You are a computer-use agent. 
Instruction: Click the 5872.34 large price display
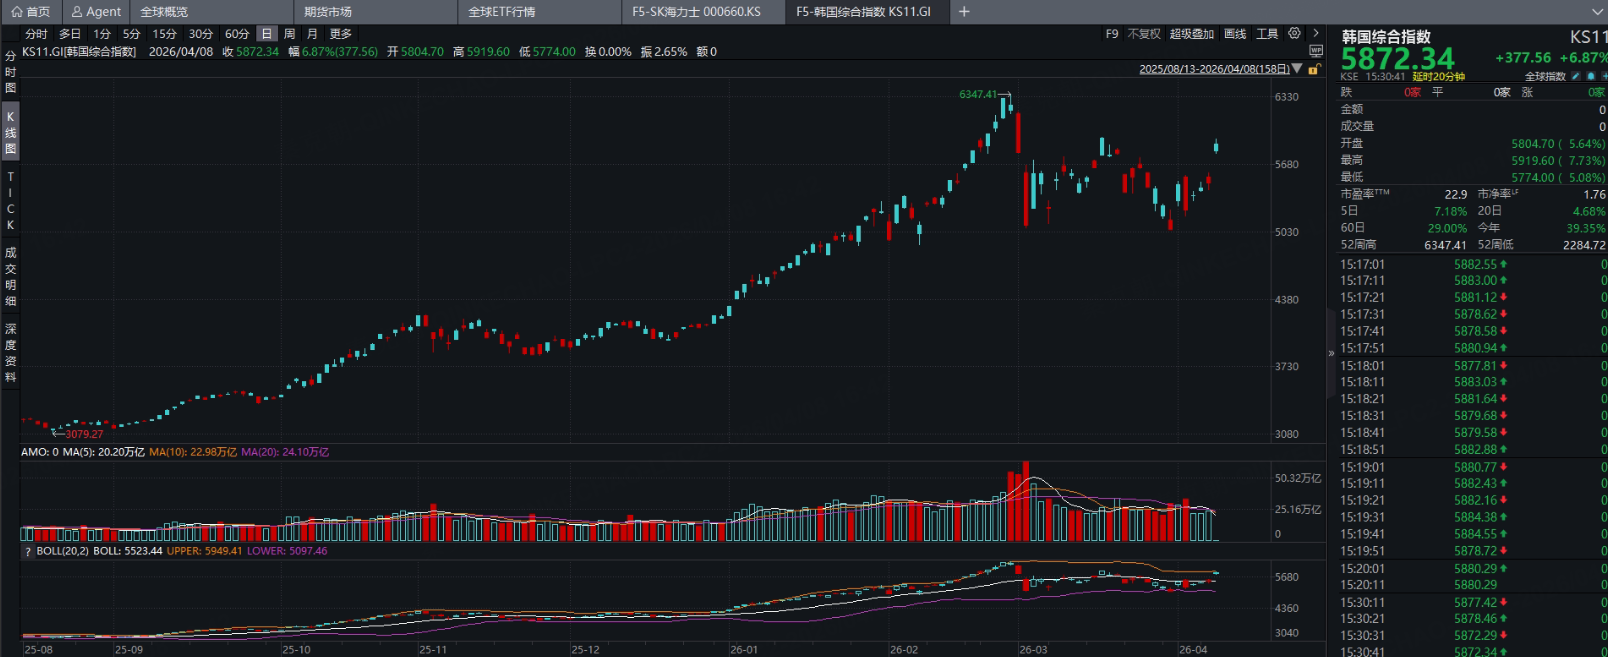coord(1397,59)
